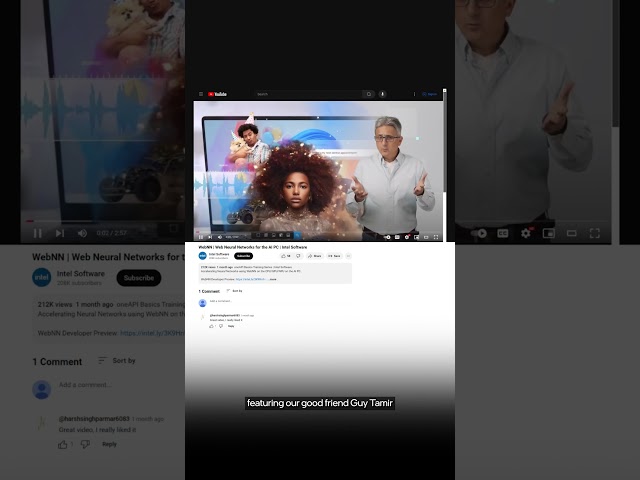Open the three-dot settings menu in the header

click(414, 94)
